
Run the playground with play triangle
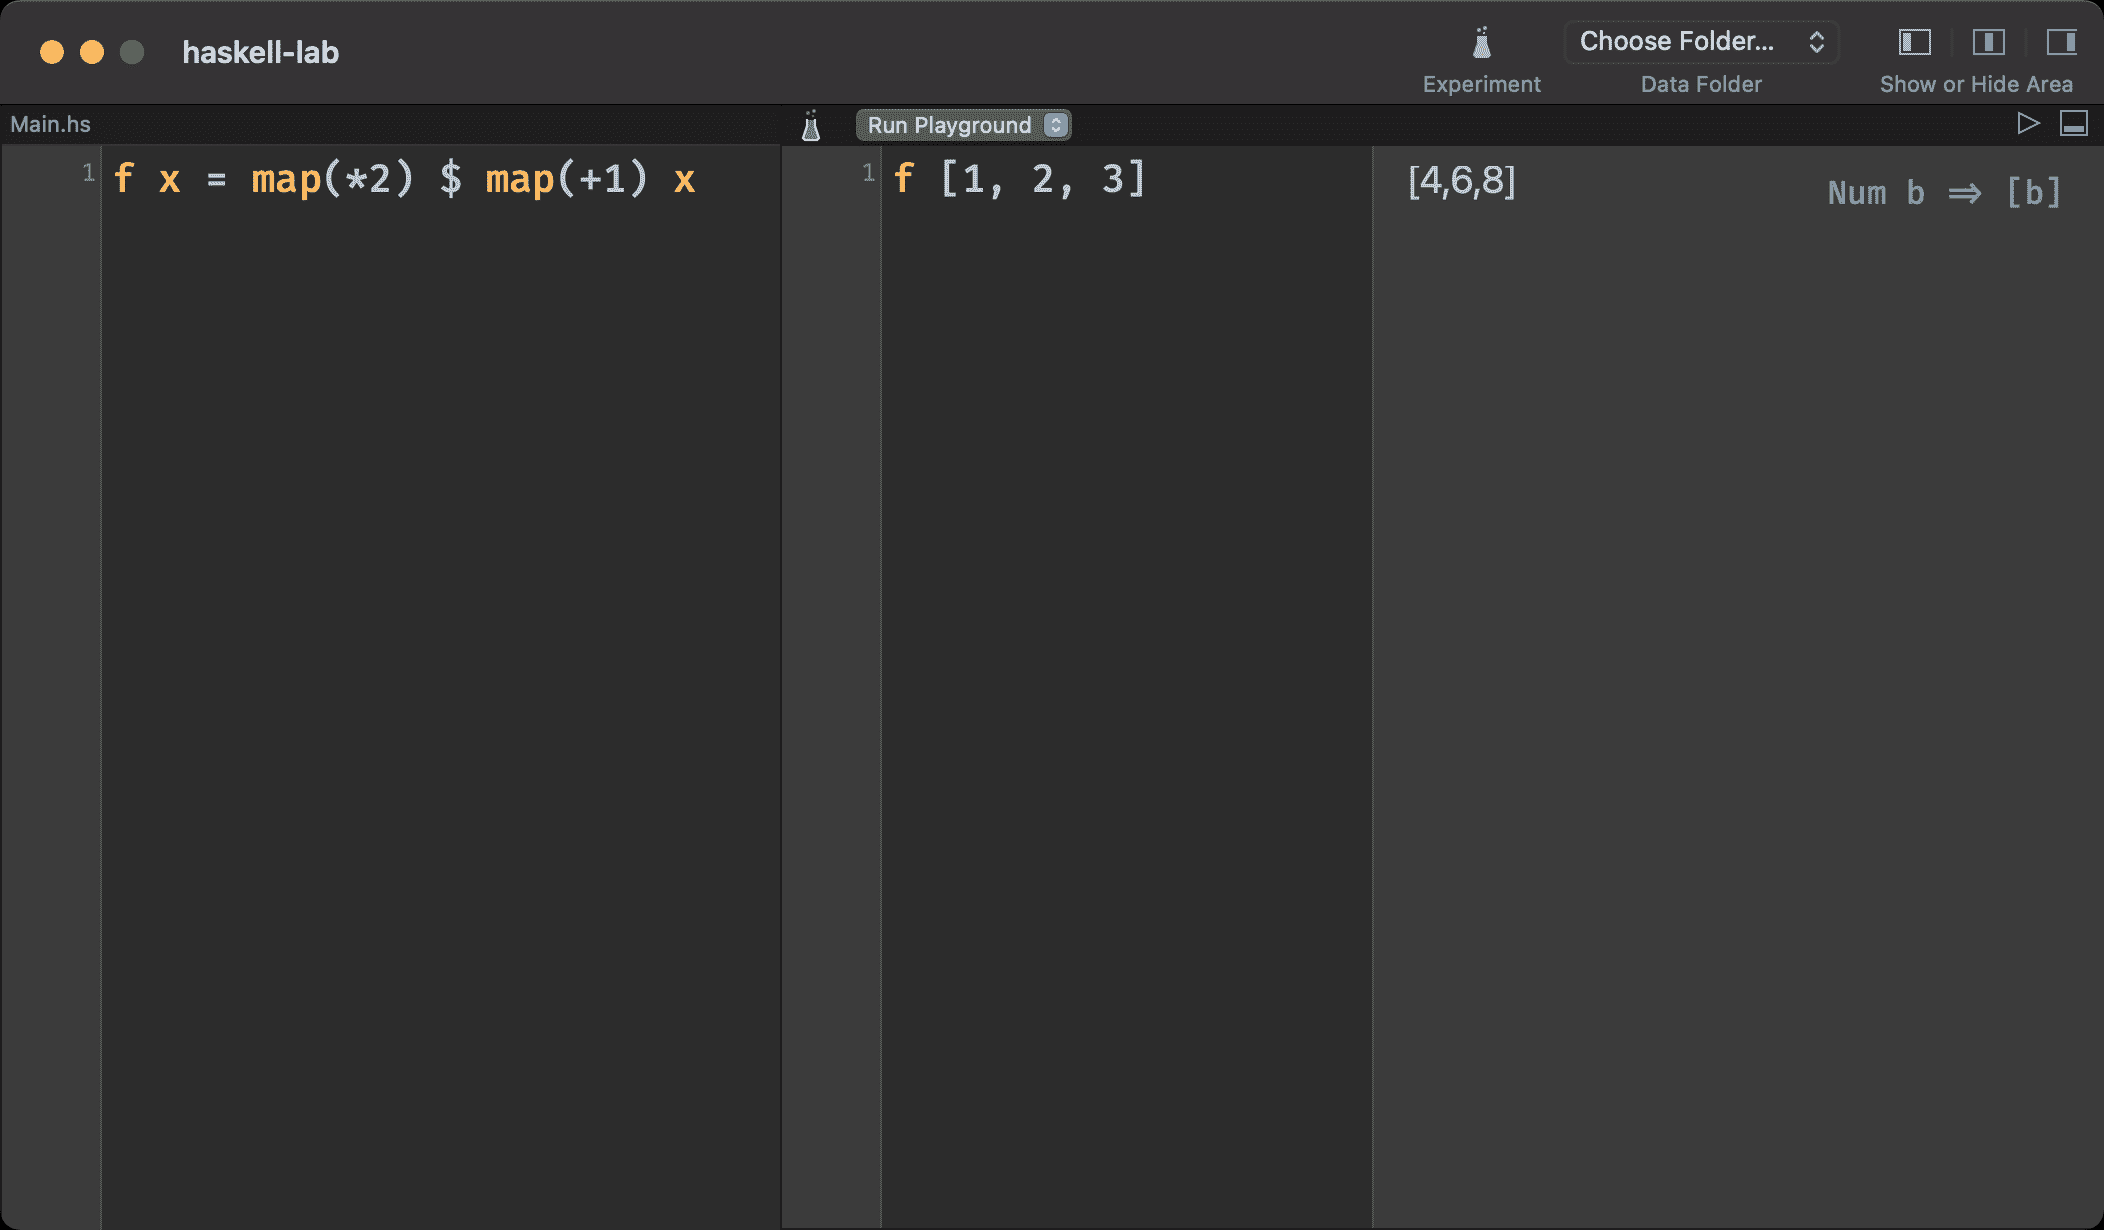2028,123
